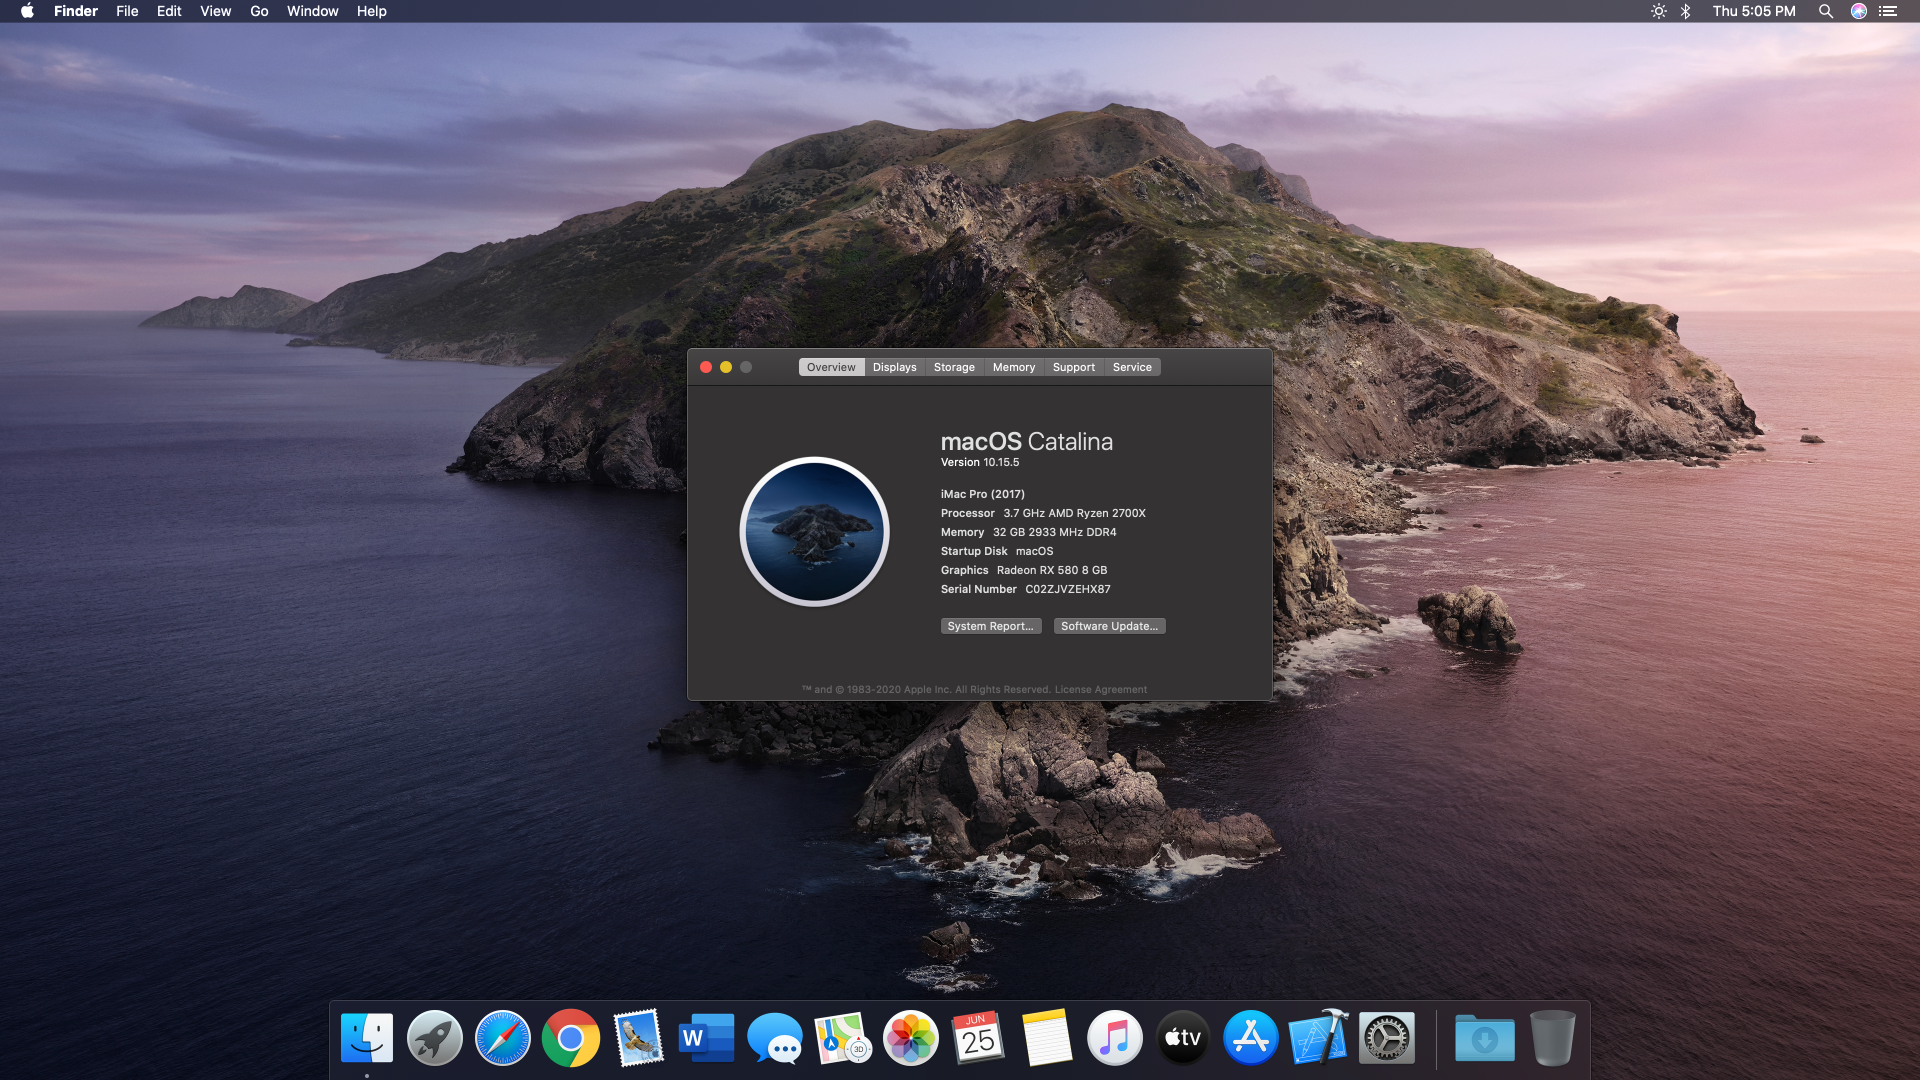
Task: Click the System Report button
Action: tap(990, 626)
